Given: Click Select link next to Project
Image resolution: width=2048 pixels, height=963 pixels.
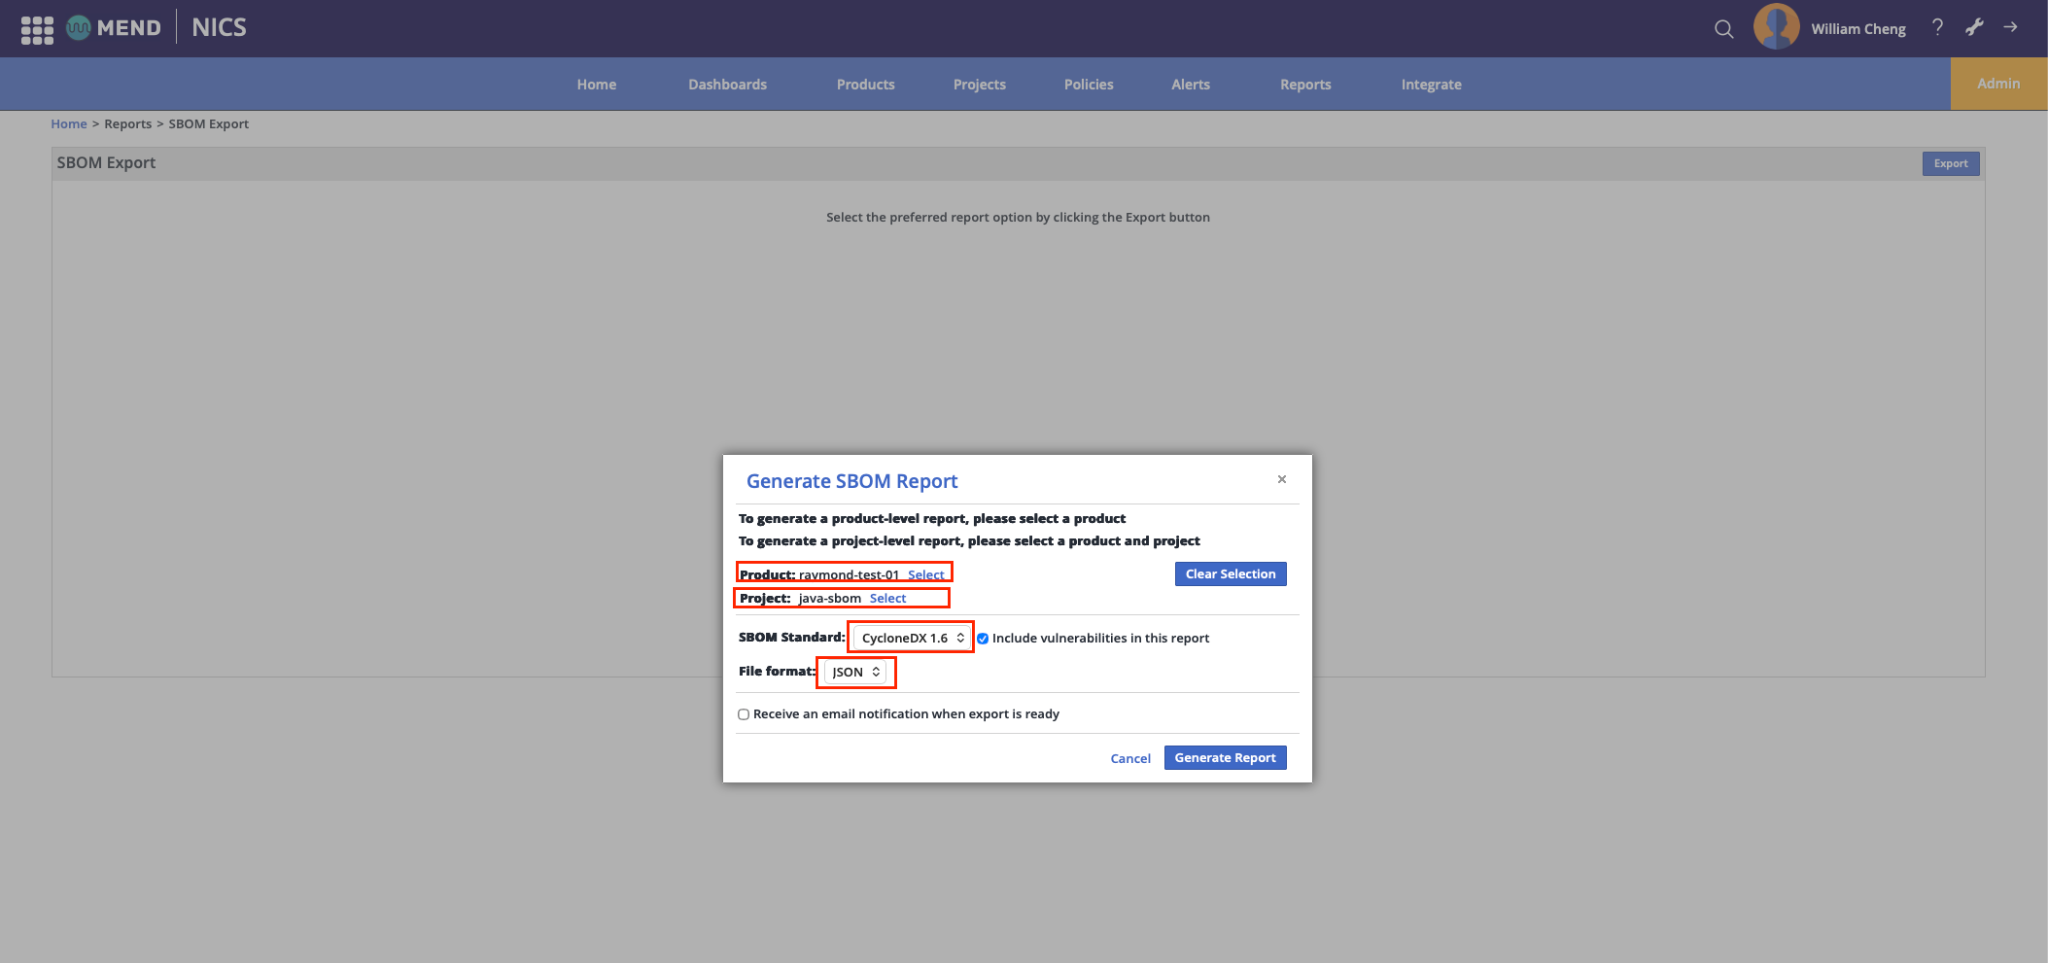Looking at the screenshot, I should coord(888,598).
